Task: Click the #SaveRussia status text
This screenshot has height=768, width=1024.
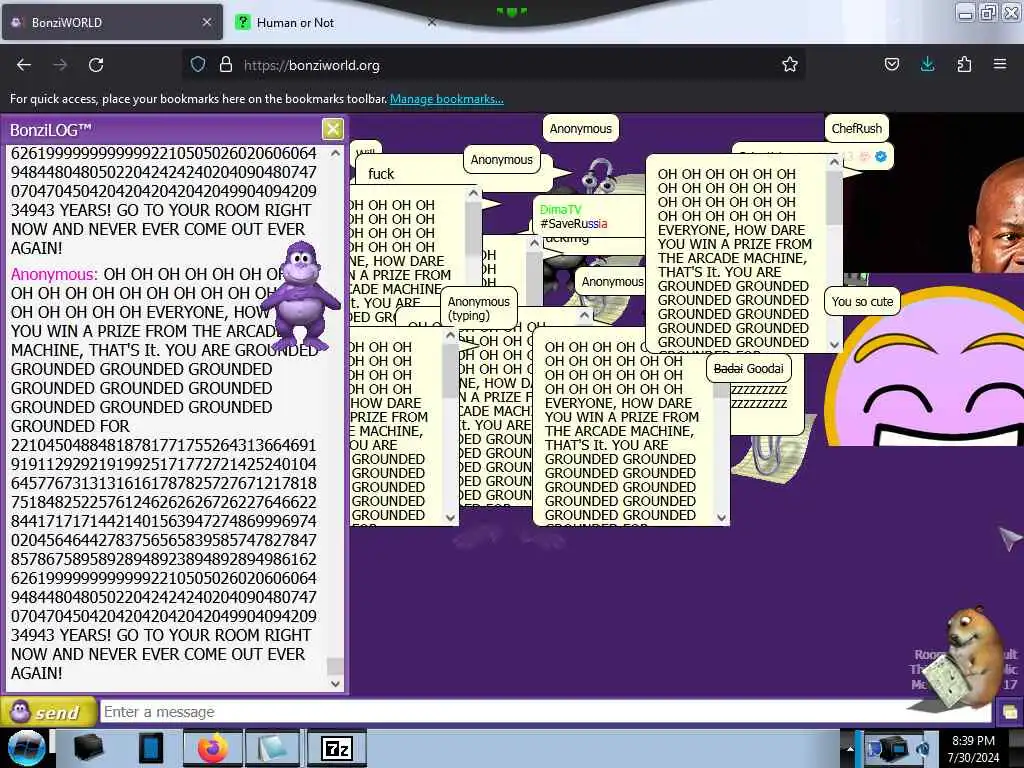Action: tap(573, 224)
